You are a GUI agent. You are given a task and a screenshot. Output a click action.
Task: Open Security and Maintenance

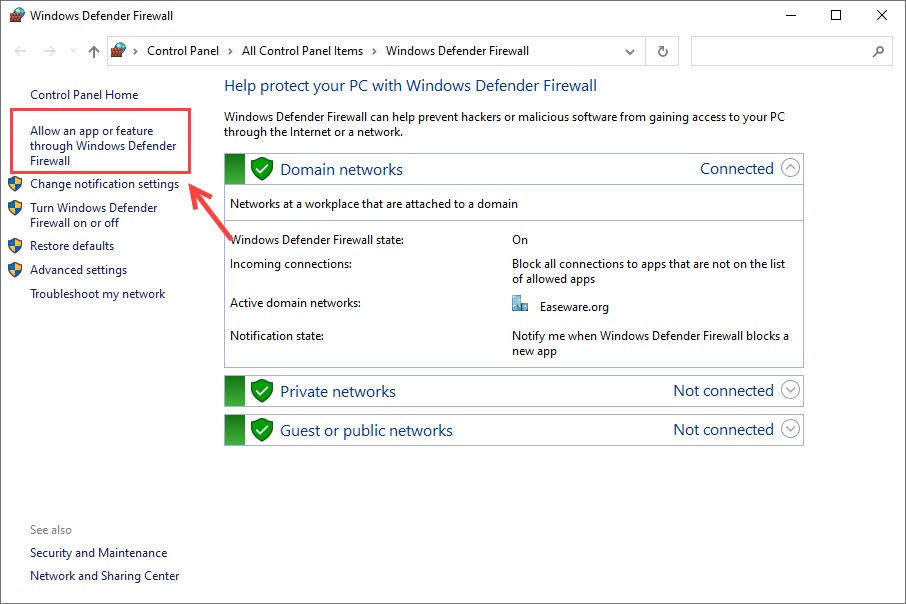[x=99, y=553]
